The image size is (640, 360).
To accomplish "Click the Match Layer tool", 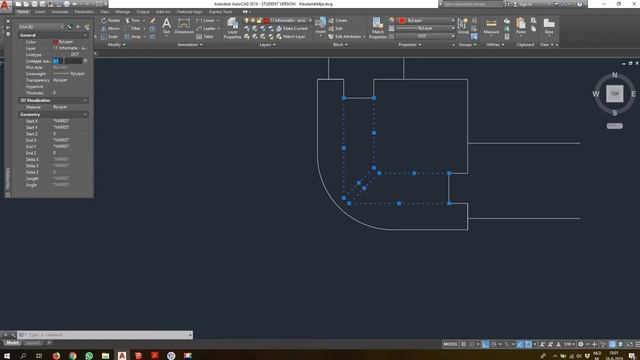I will [290, 37].
